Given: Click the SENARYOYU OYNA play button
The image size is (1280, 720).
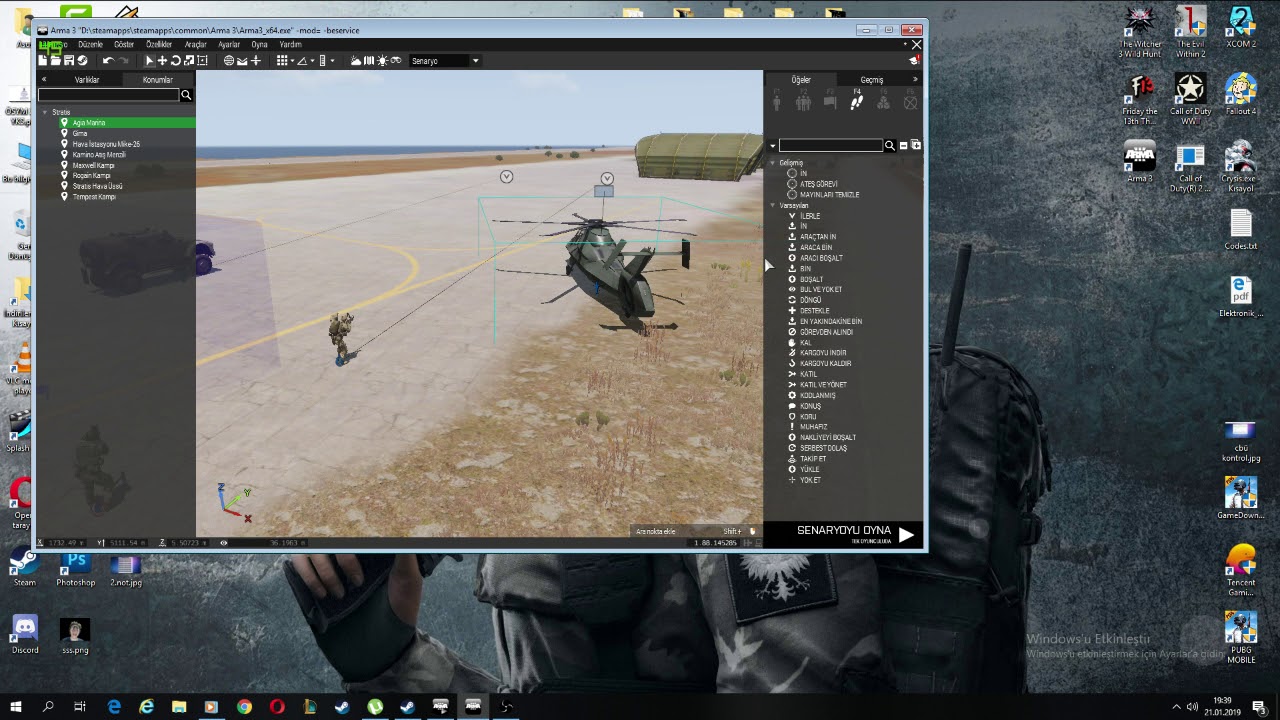Looking at the screenshot, I should point(843,534).
